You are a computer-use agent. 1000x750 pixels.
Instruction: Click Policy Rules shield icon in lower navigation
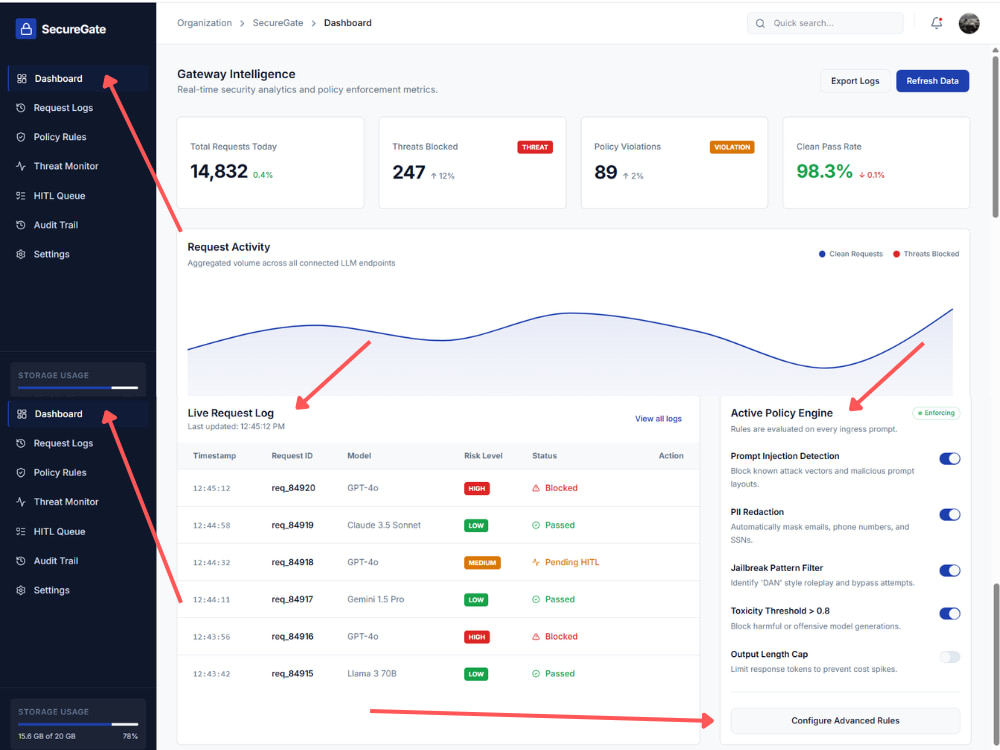20,473
